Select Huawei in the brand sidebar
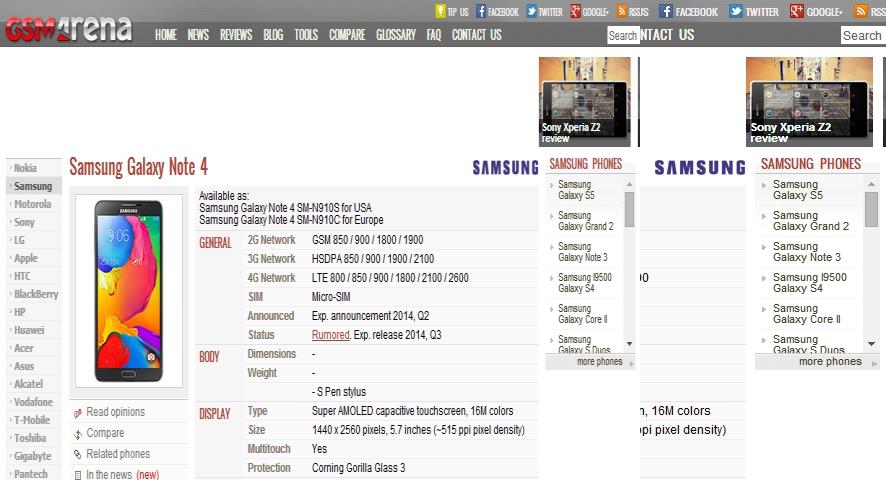The height and width of the screenshot is (480, 886). (29, 330)
